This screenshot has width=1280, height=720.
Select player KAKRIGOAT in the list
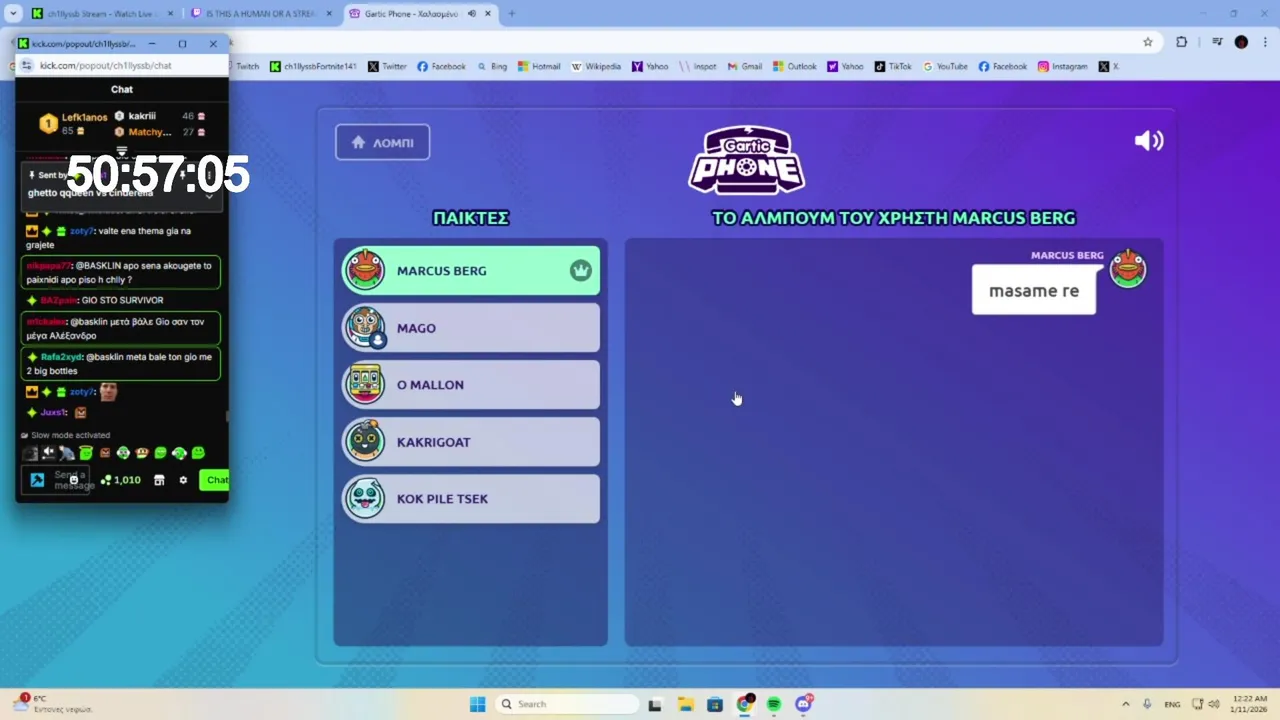[471, 441]
